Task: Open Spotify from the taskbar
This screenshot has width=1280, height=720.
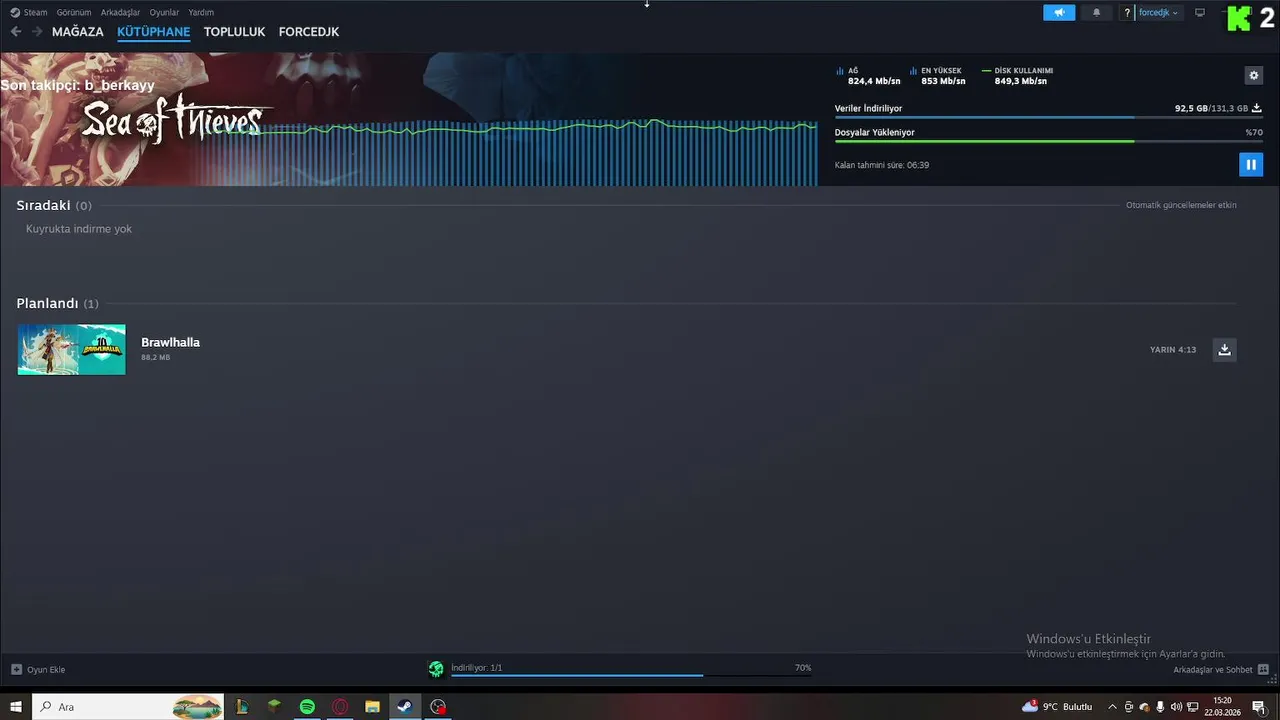Action: point(307,707)
